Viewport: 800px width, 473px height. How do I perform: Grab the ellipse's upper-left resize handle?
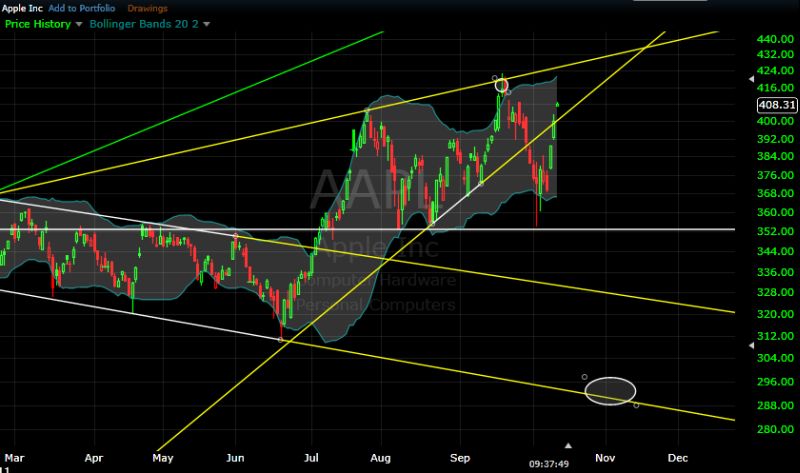point(585,377)
